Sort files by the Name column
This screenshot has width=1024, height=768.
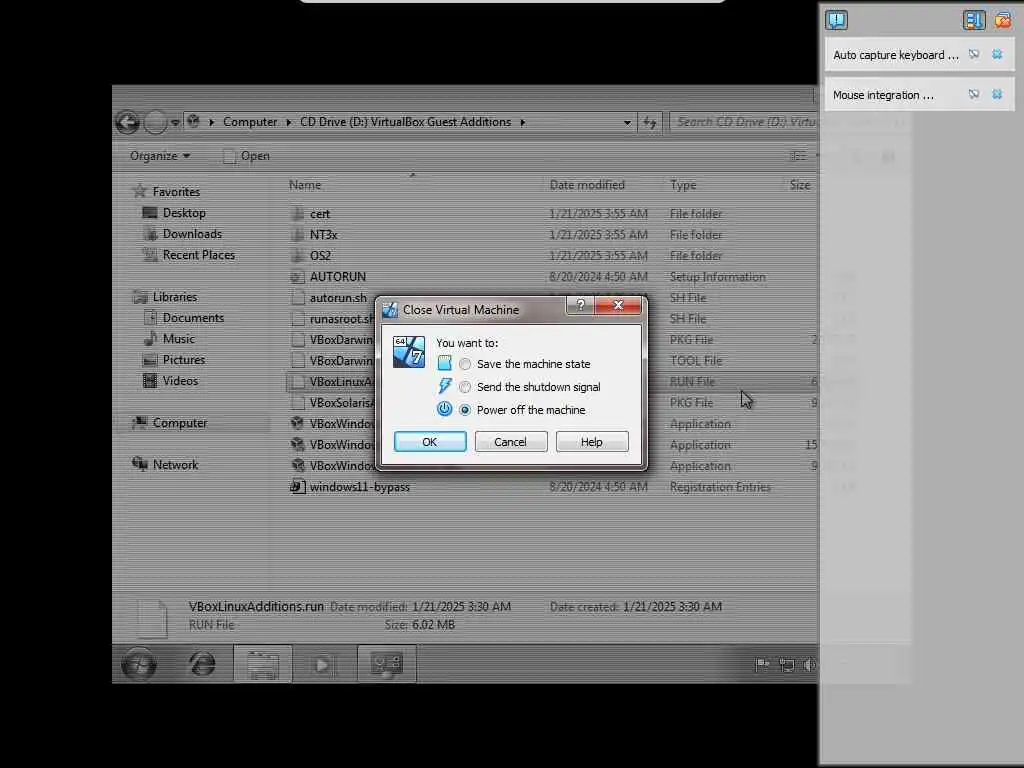coord(305,185)
